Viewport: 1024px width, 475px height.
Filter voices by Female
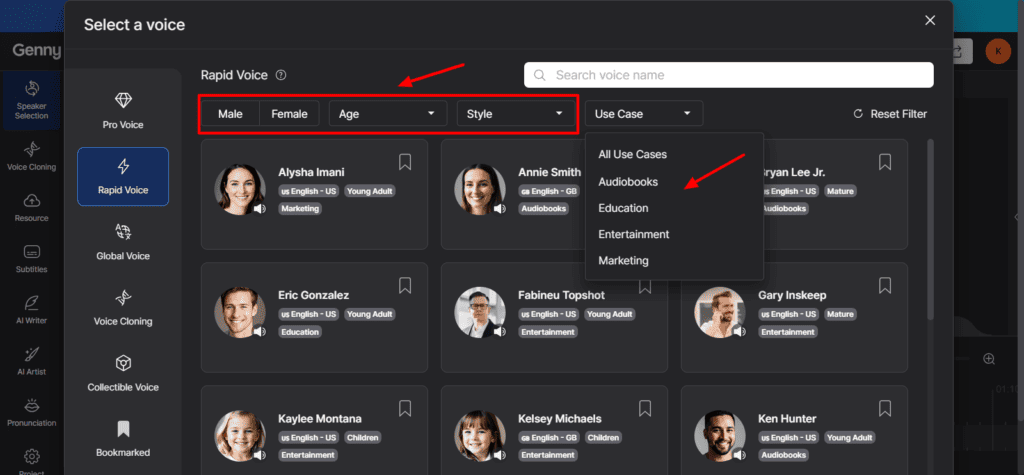289,114
